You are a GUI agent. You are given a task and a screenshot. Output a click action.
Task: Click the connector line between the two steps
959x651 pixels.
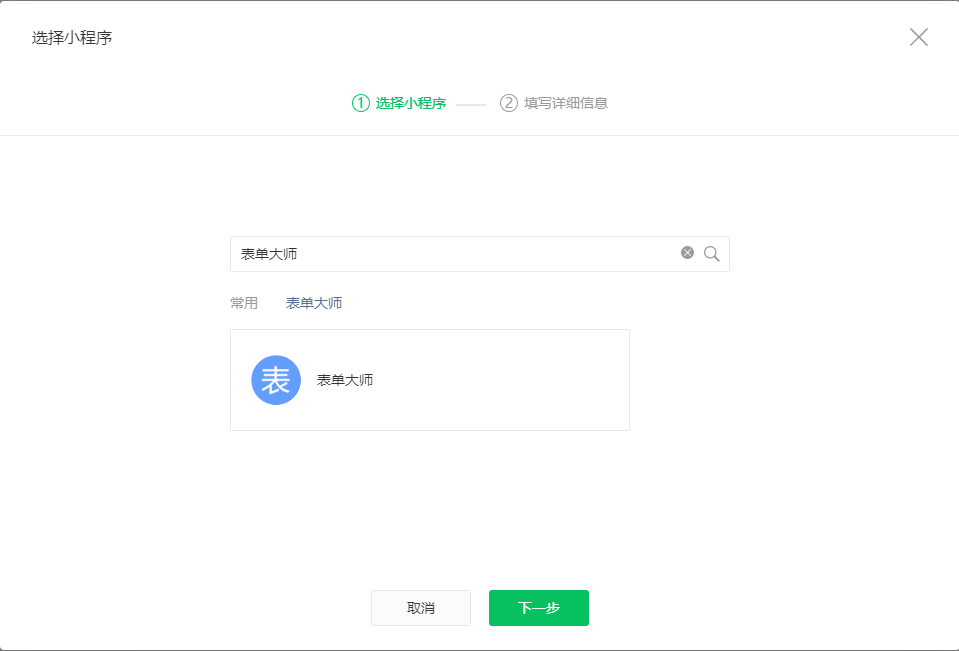pyautogui.click(x=471, y=104)
